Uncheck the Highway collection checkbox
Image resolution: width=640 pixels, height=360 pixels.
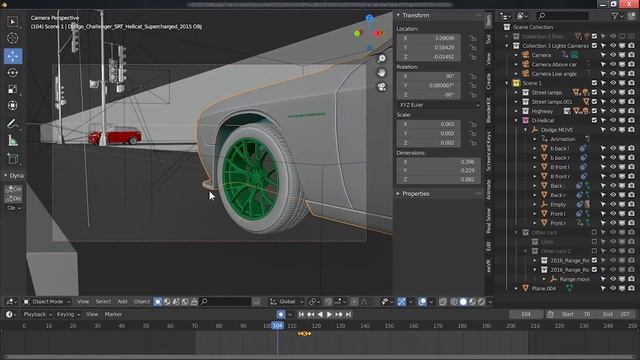[594, 111]
